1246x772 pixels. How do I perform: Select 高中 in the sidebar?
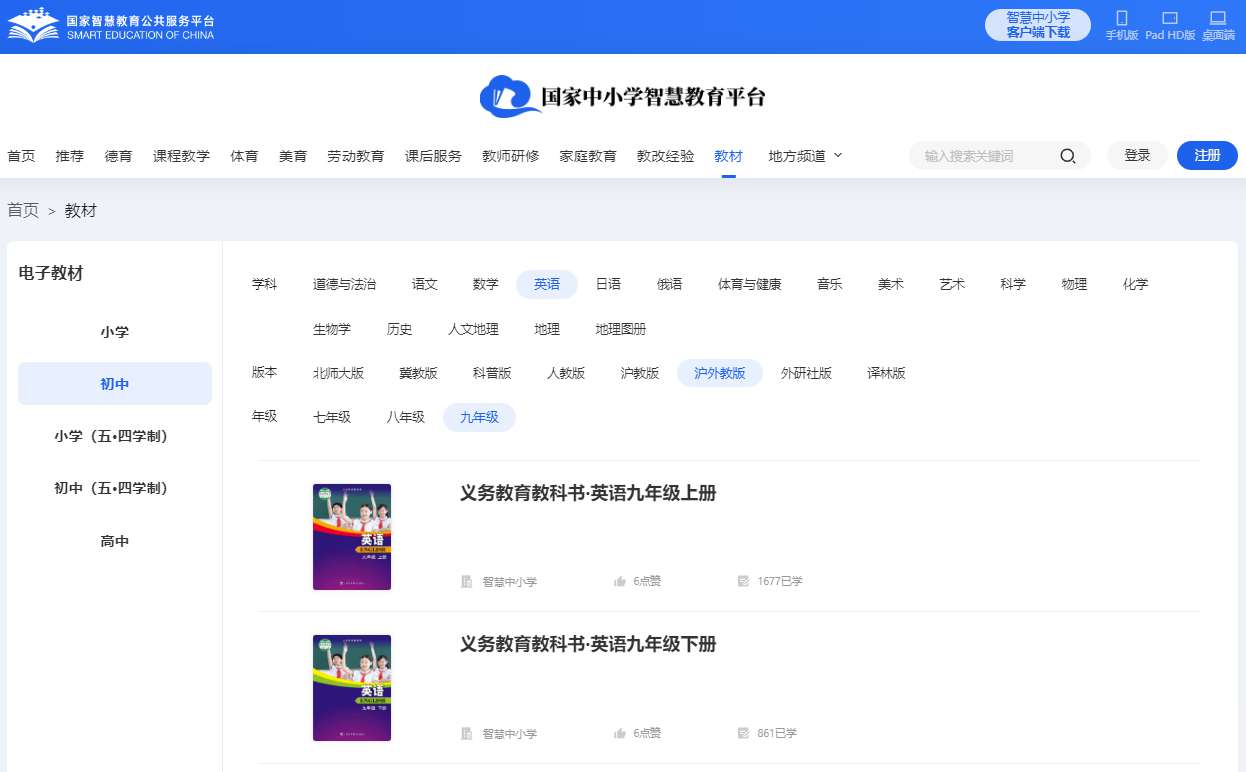click(x=115, y=541)
